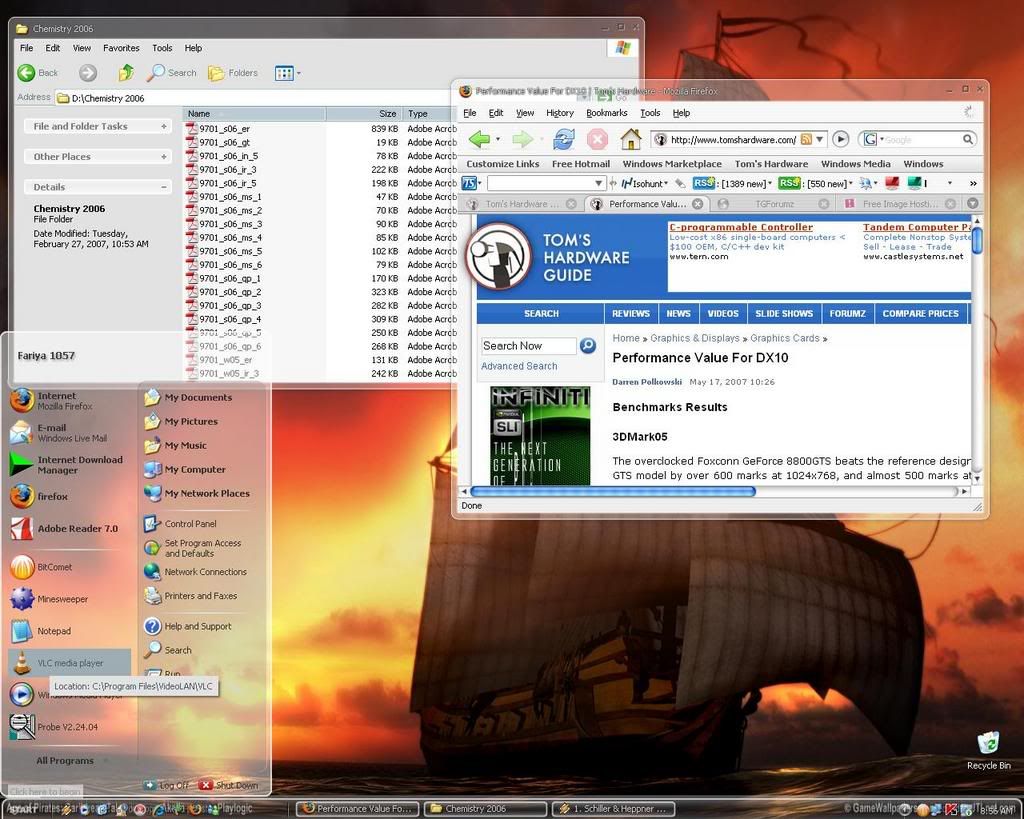Click Size column header in Explorer
Viewport: 1024px width, 819px height.
364,114
